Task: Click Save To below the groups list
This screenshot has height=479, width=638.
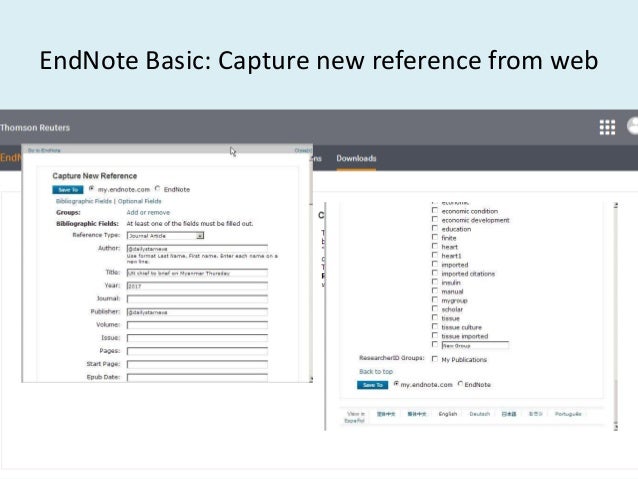Action: (372, 385)
